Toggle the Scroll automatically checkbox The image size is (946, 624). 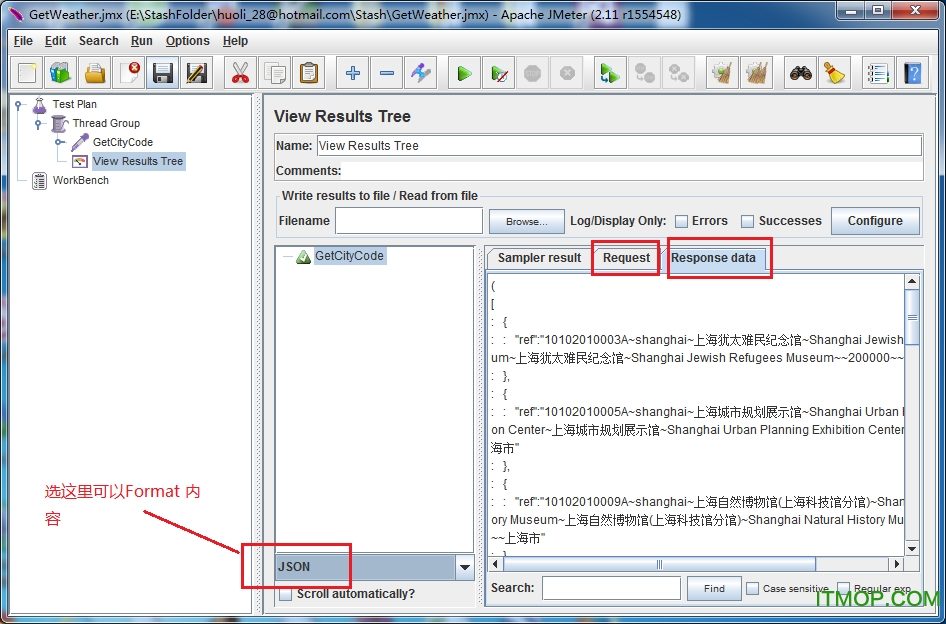pos(286,594)
